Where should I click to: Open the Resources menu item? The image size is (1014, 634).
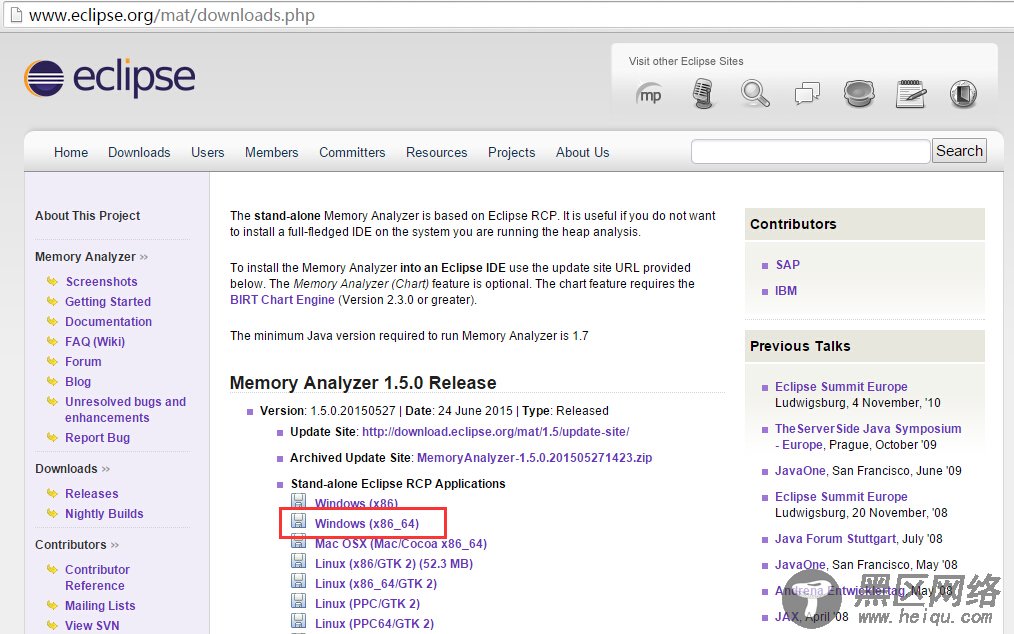pos(437,153)
